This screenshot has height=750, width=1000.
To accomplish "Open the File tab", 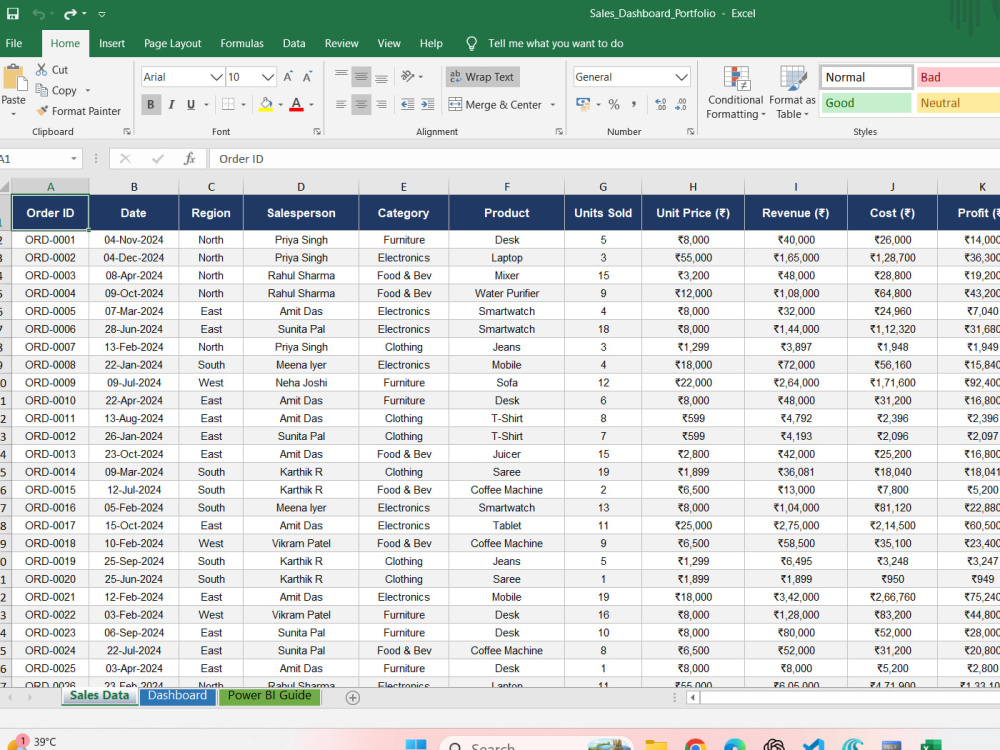I will pyautogui.click(x=14, y=43).
